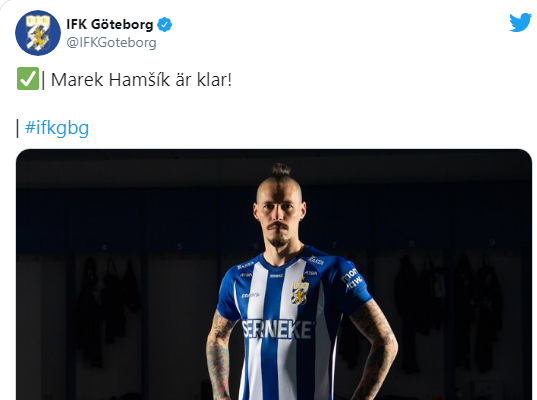The height and width of the screenshot is (400, 537).
Task: Select the tweet text Marek Hamšík är klar!
Action: point(141,80)
